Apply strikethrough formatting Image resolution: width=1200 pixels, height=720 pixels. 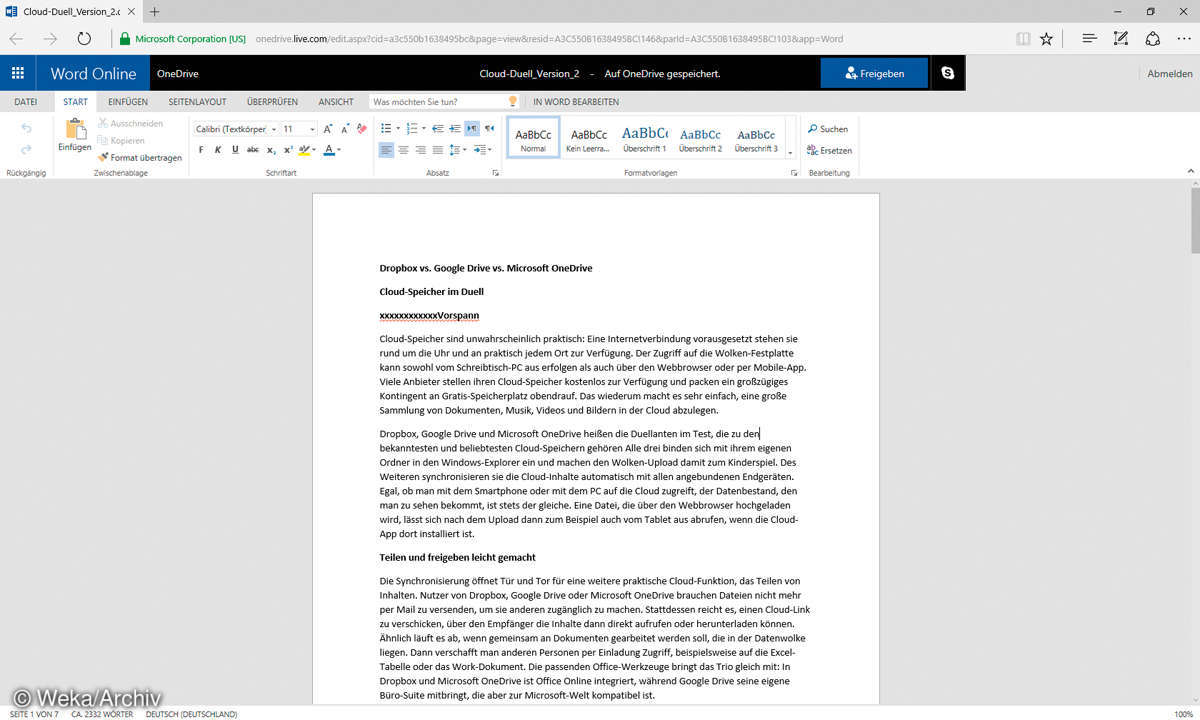click(x=253, y=150)
